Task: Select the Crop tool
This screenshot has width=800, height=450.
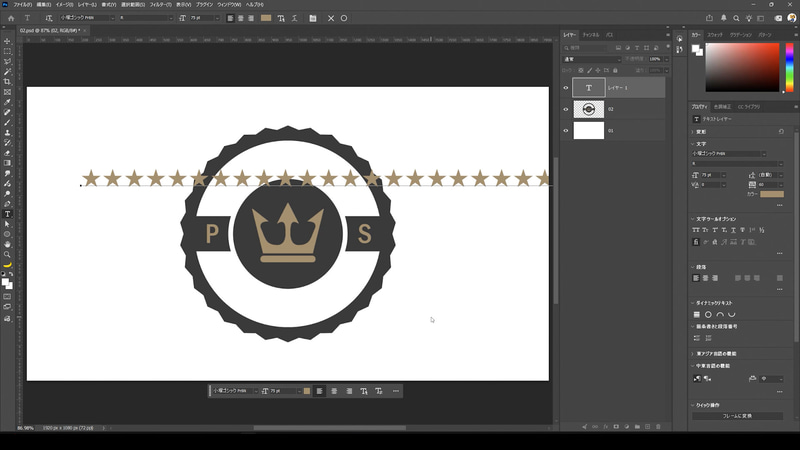Action: click(x=7, y=82)
